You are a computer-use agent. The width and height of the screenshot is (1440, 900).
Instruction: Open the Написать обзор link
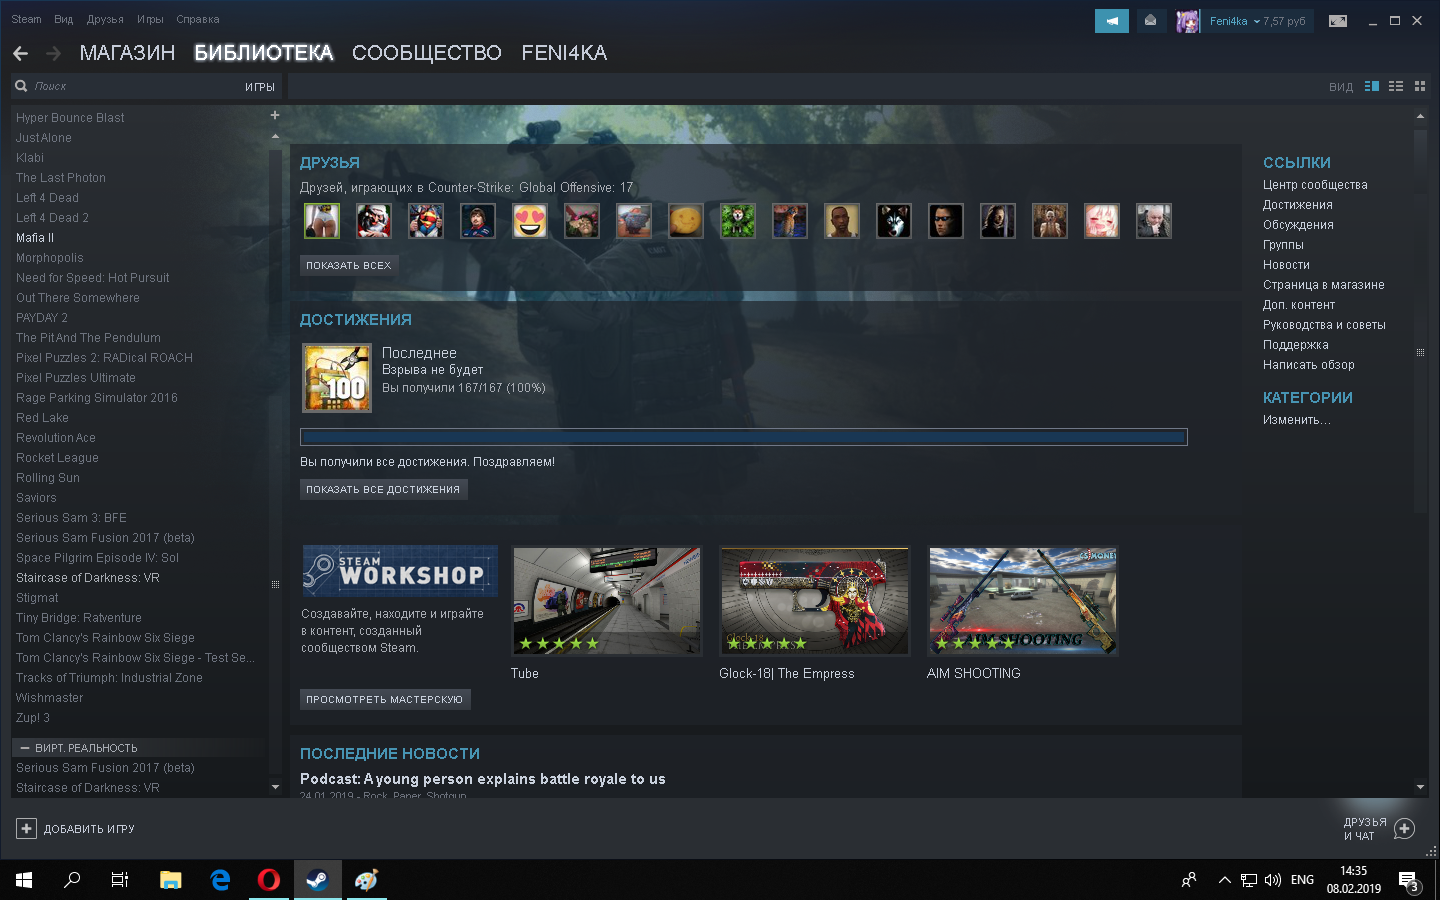coord(1309,365)
